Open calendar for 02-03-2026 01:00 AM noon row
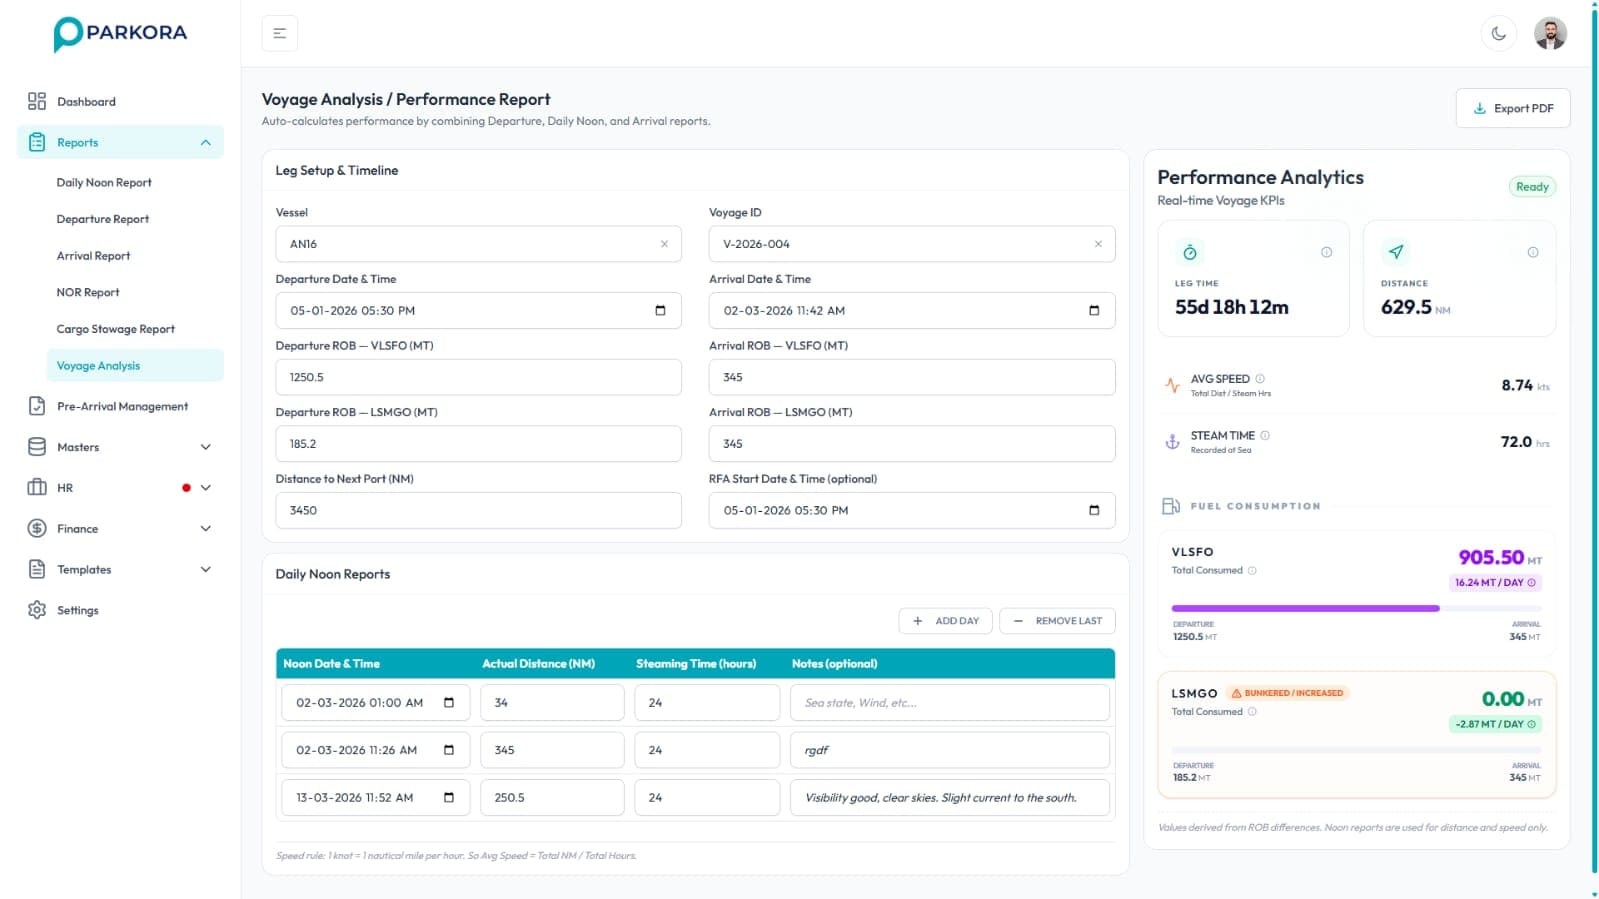The height and width of the screenshot is (899, 1599). tap(449, 703)
